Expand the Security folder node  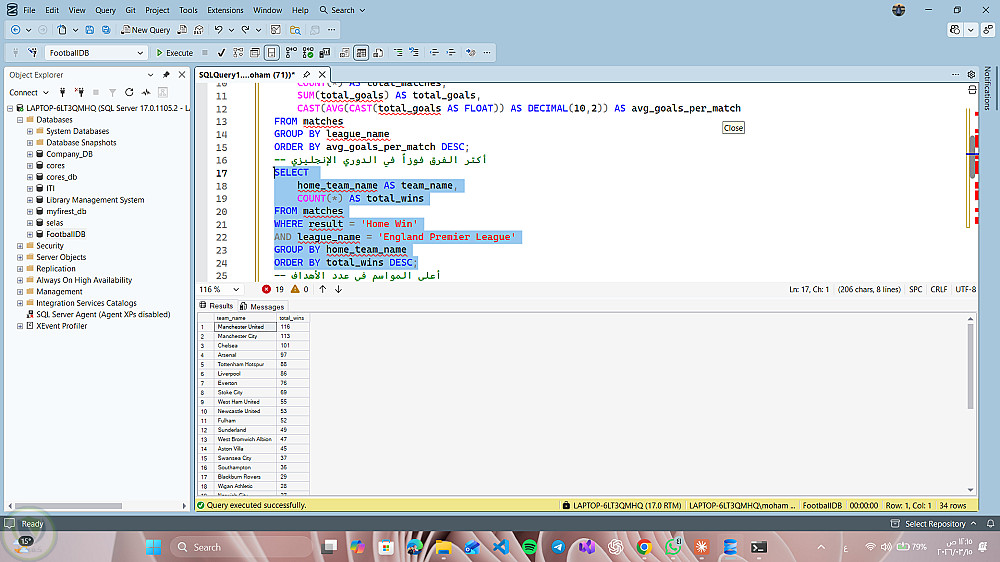point(20,245)
